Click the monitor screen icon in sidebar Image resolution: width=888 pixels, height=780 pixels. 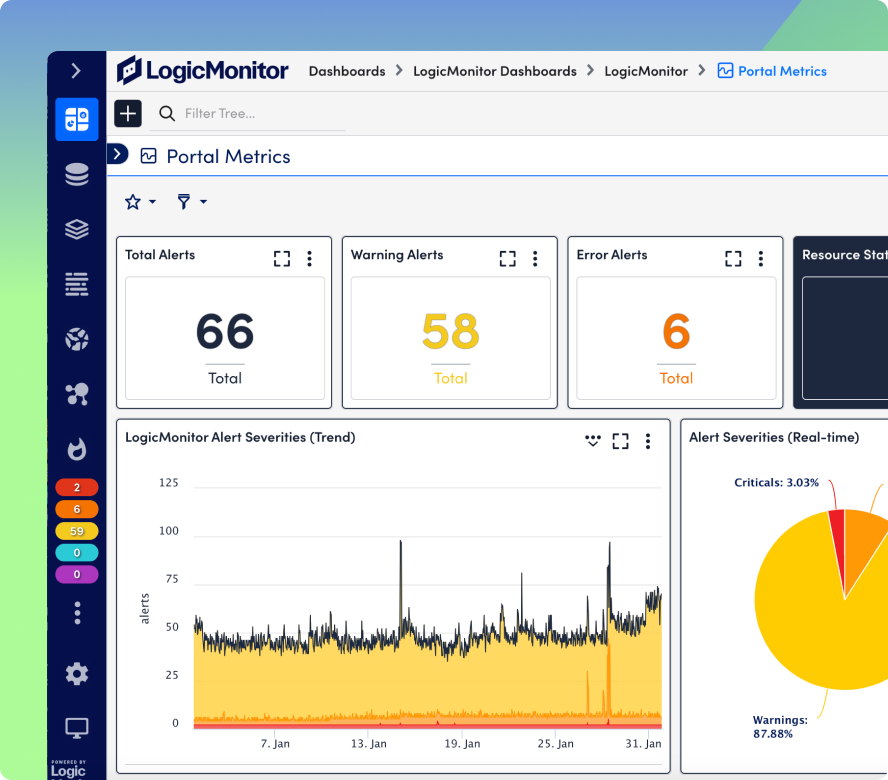(x=77, y=728)
